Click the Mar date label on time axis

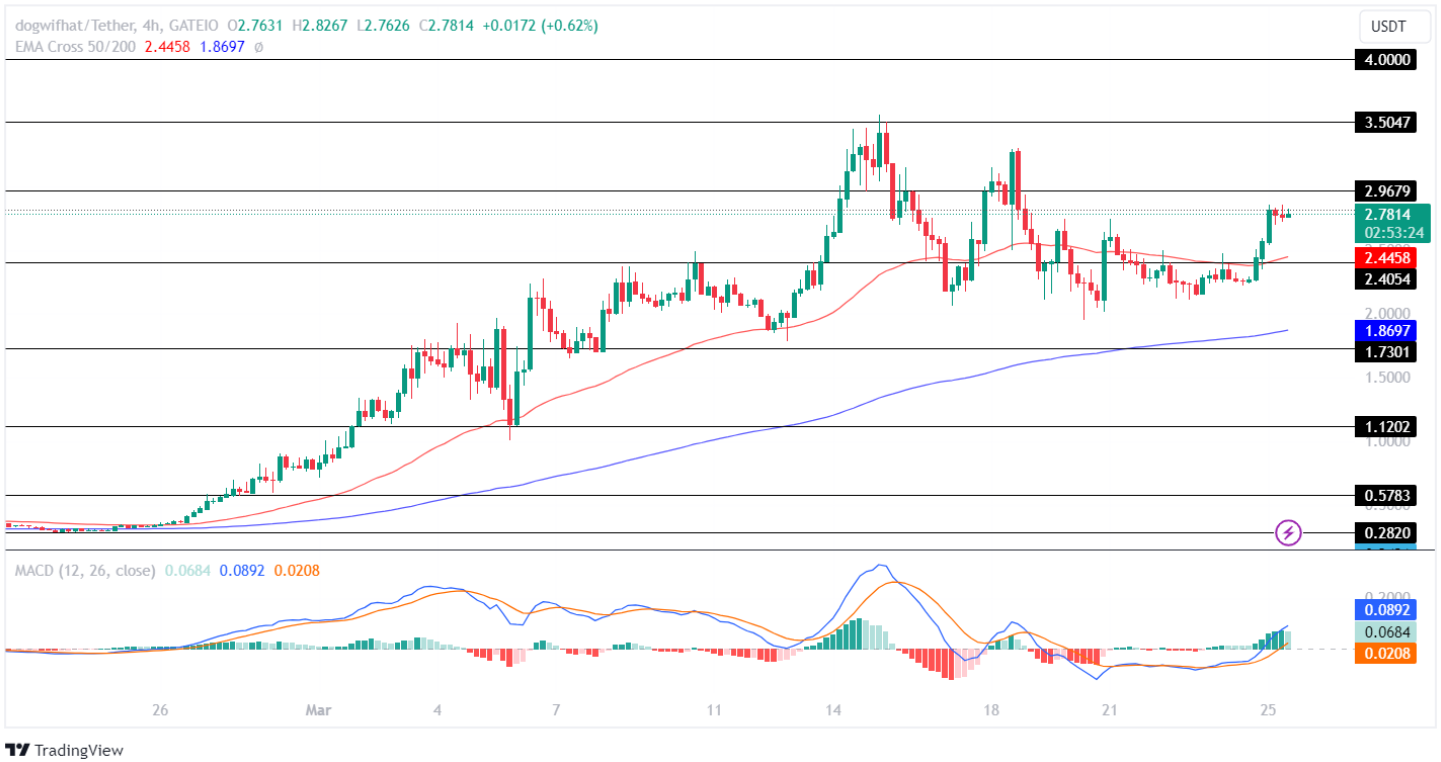click(318, 710)
